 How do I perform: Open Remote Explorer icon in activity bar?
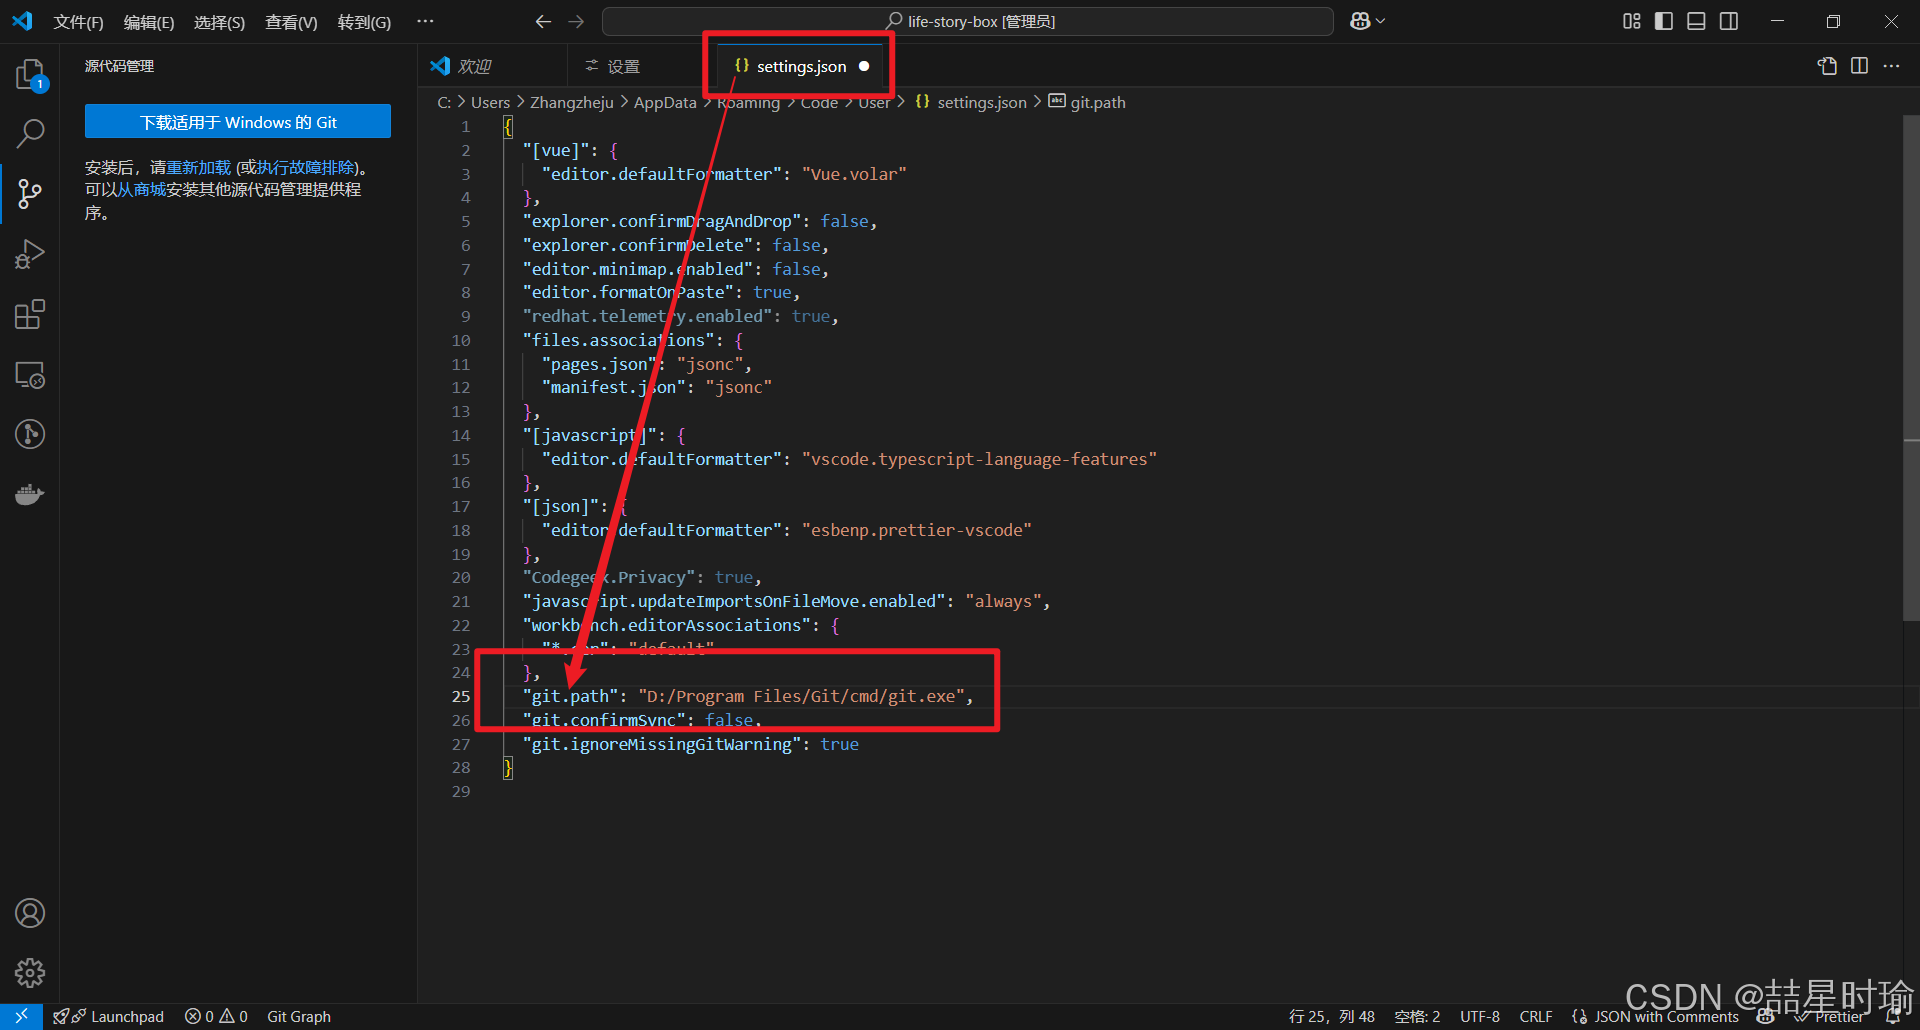pos(30,375)
